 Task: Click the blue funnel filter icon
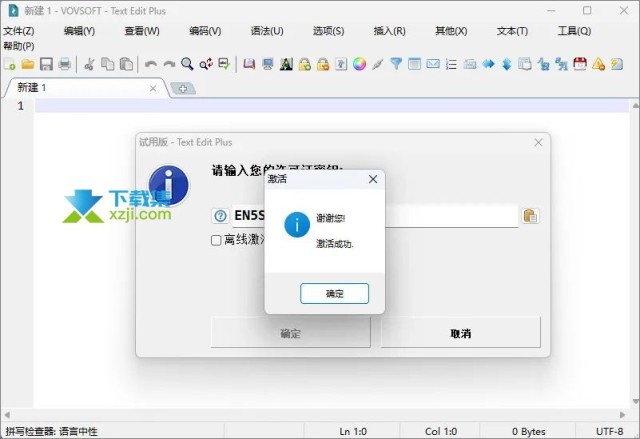396,64
